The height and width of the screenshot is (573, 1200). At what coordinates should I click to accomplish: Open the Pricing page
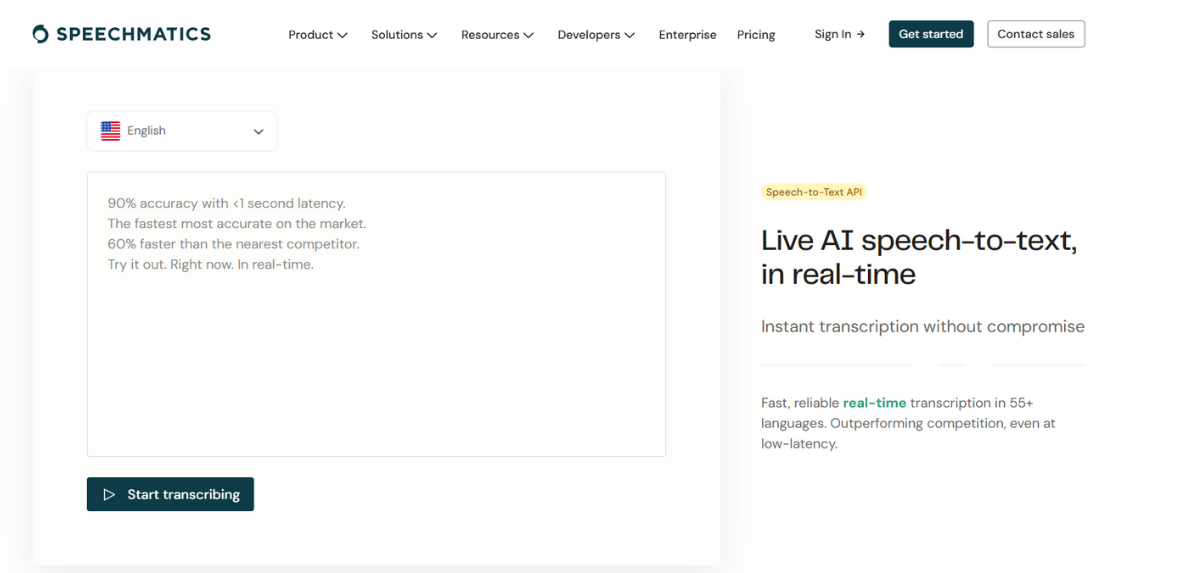point(756,35)
